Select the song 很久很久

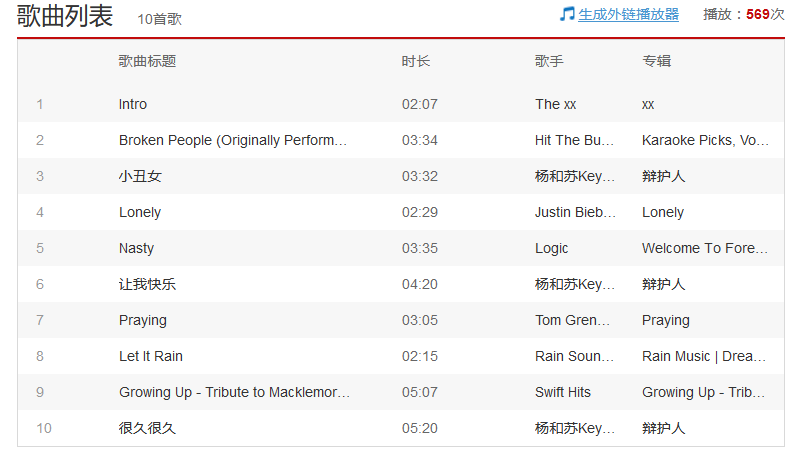[147, 428]
